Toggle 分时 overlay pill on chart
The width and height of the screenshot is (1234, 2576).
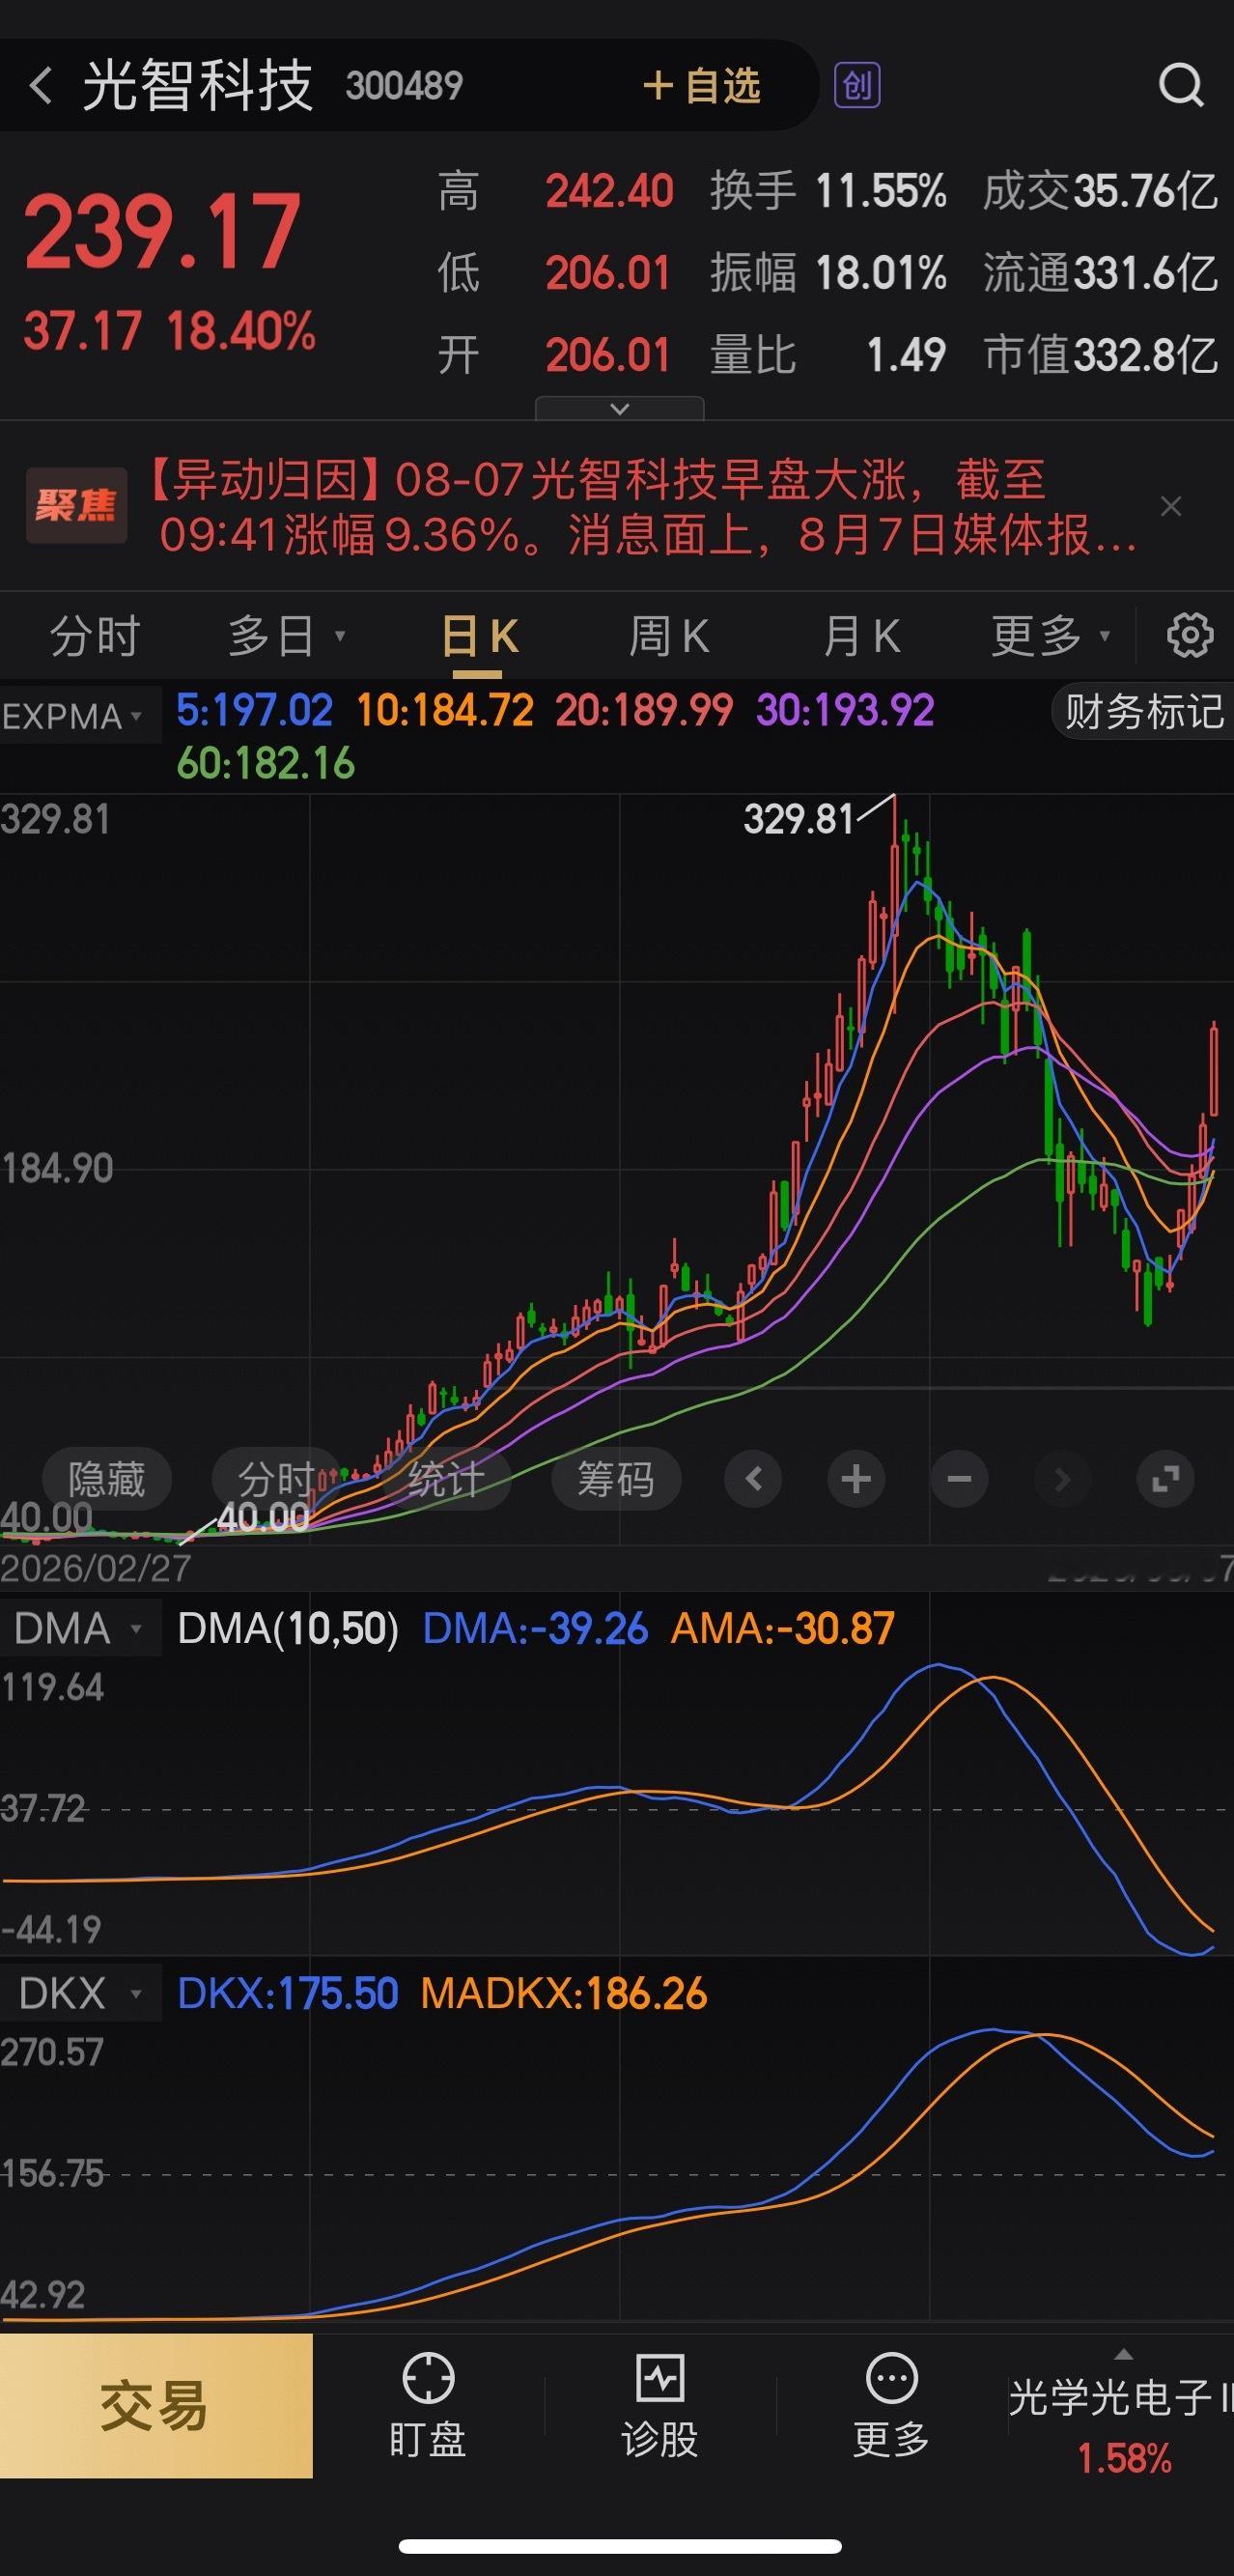coord(277,1479)
